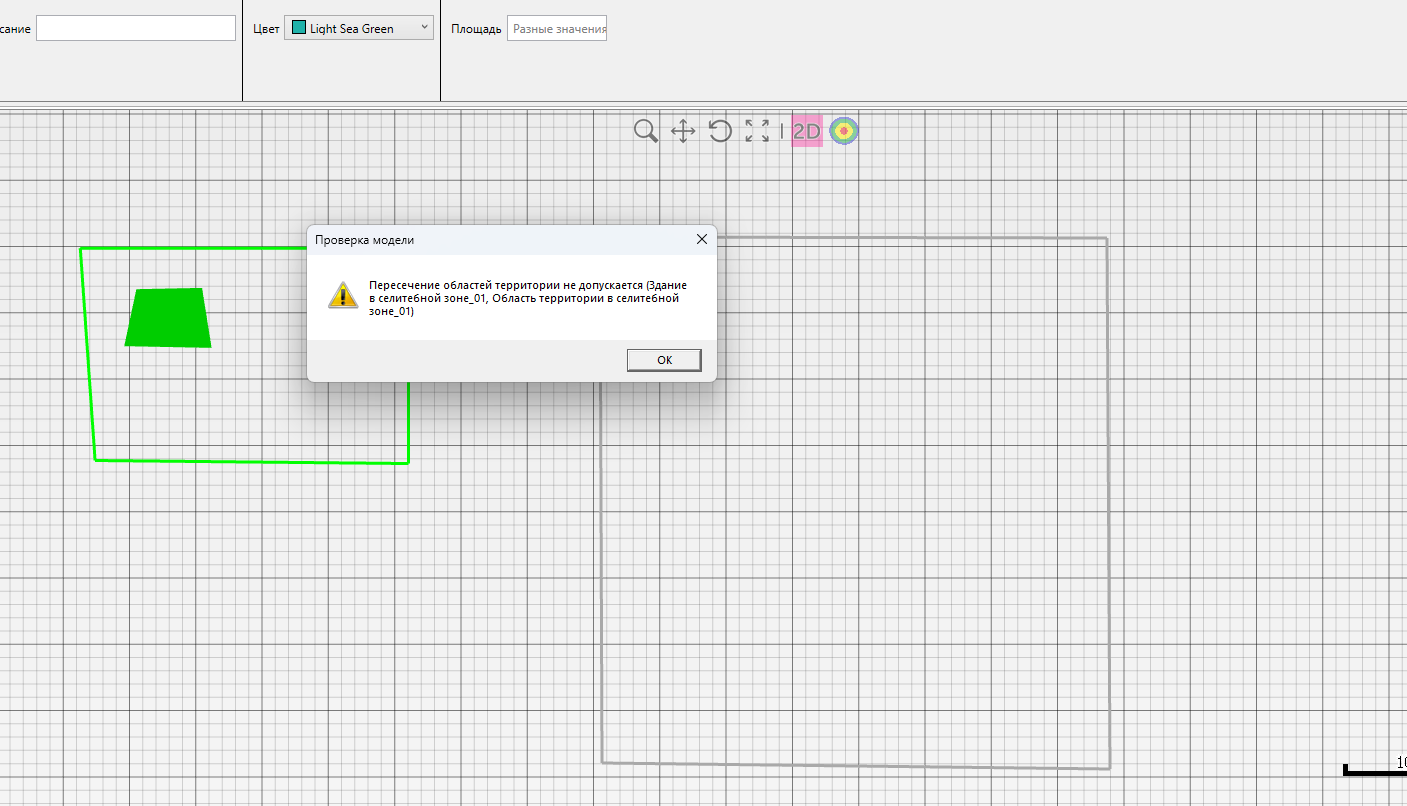Open the Цвет color dropdown

358,29
